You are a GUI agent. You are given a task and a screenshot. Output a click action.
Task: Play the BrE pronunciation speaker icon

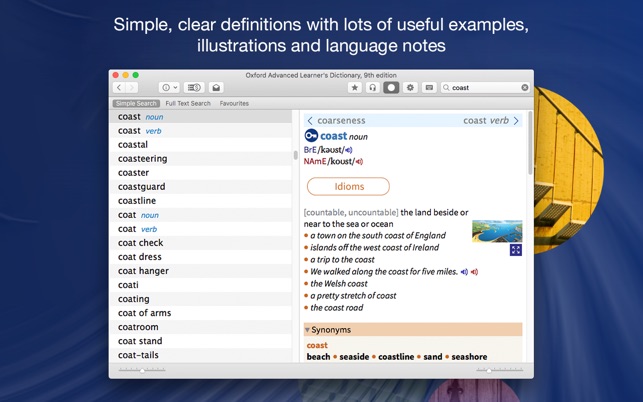(x=349, y=150)
